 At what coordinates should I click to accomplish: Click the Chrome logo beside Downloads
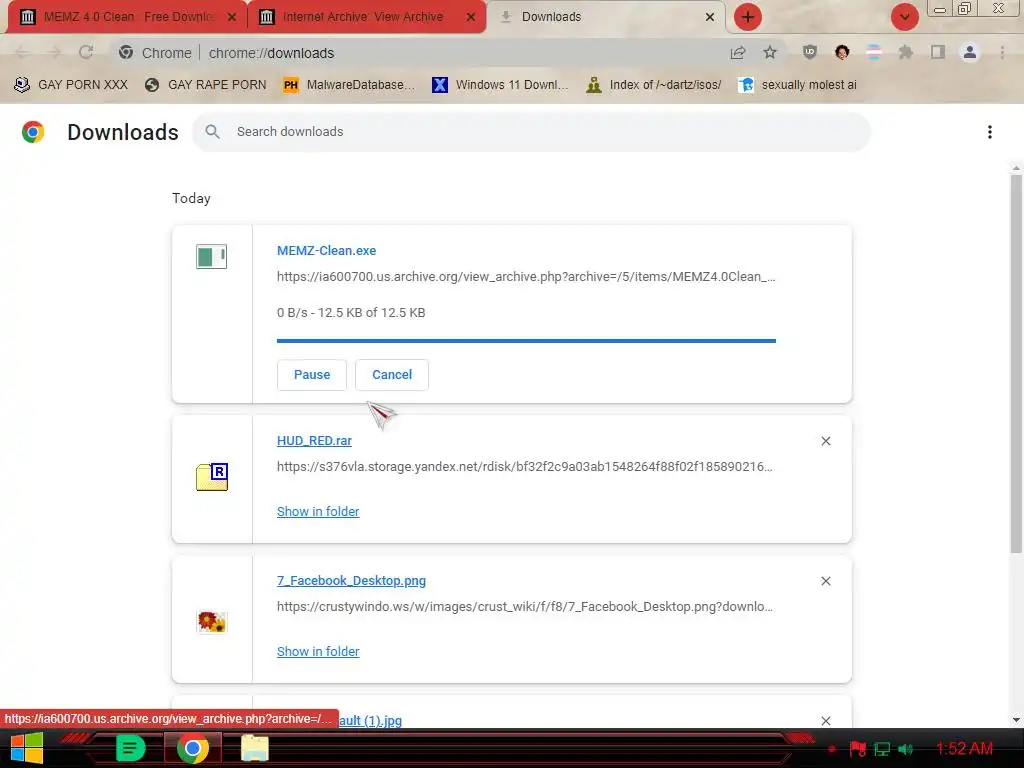pyautogui.click(x=33, y=132)
